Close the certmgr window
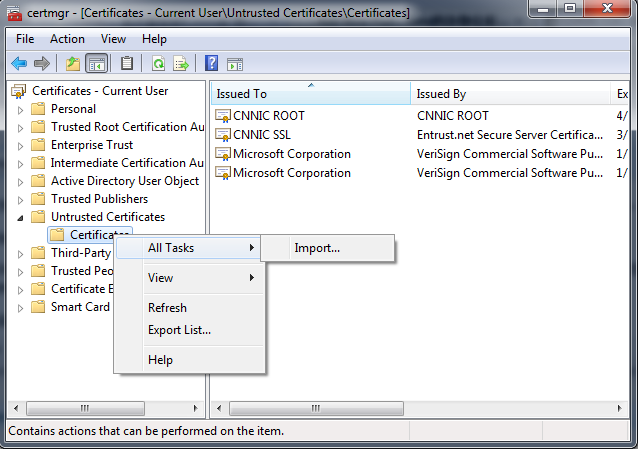The width and height of the screenshot is (638, 449). [607, 9]
